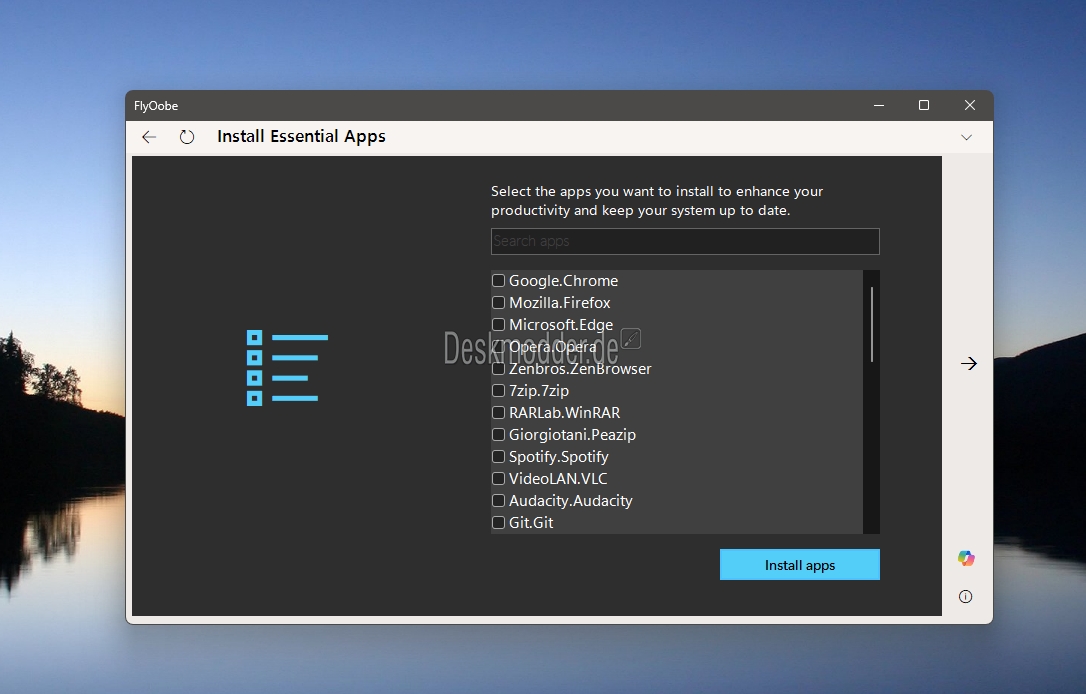Click the refresh circular arrow icon
The height and width of the screenshot is (694, 1086).
187,137
